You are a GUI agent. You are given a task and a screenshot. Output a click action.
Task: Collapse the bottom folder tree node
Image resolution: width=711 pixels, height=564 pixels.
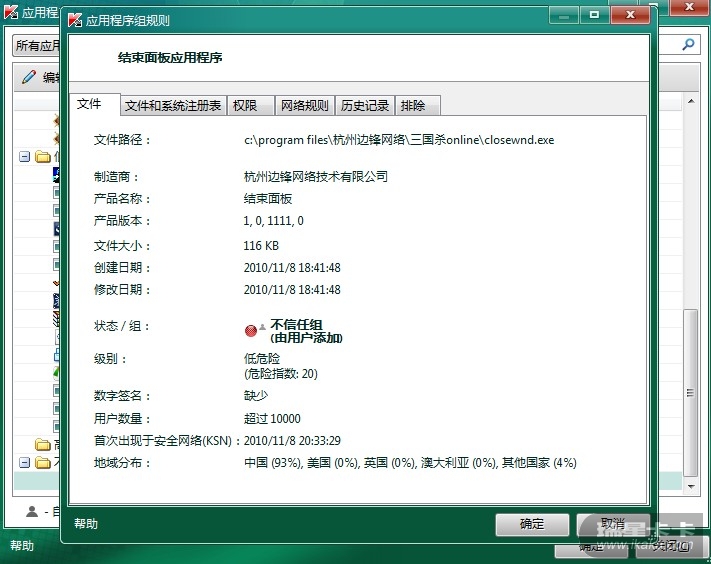coord(24,462)
